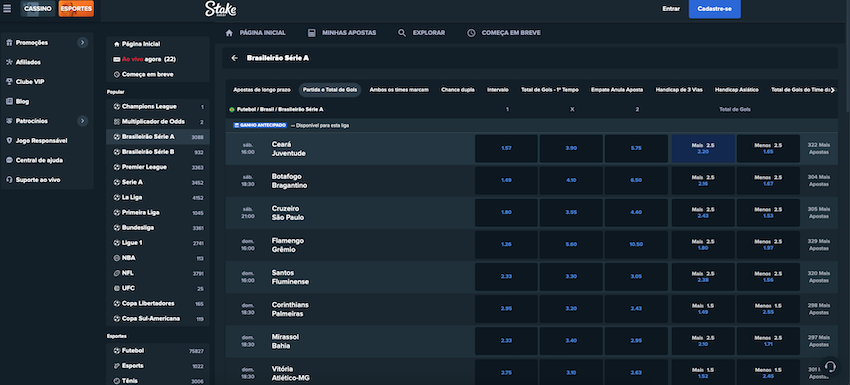Image resolution: width=850 pixels, height=385 pixels.
Task: Click the Suporte ao vivo headset icon
Action: click(x=9, y=179)
